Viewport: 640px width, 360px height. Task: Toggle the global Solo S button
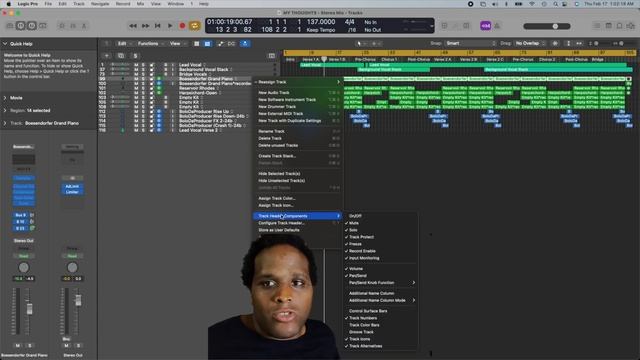pos(135,56)
